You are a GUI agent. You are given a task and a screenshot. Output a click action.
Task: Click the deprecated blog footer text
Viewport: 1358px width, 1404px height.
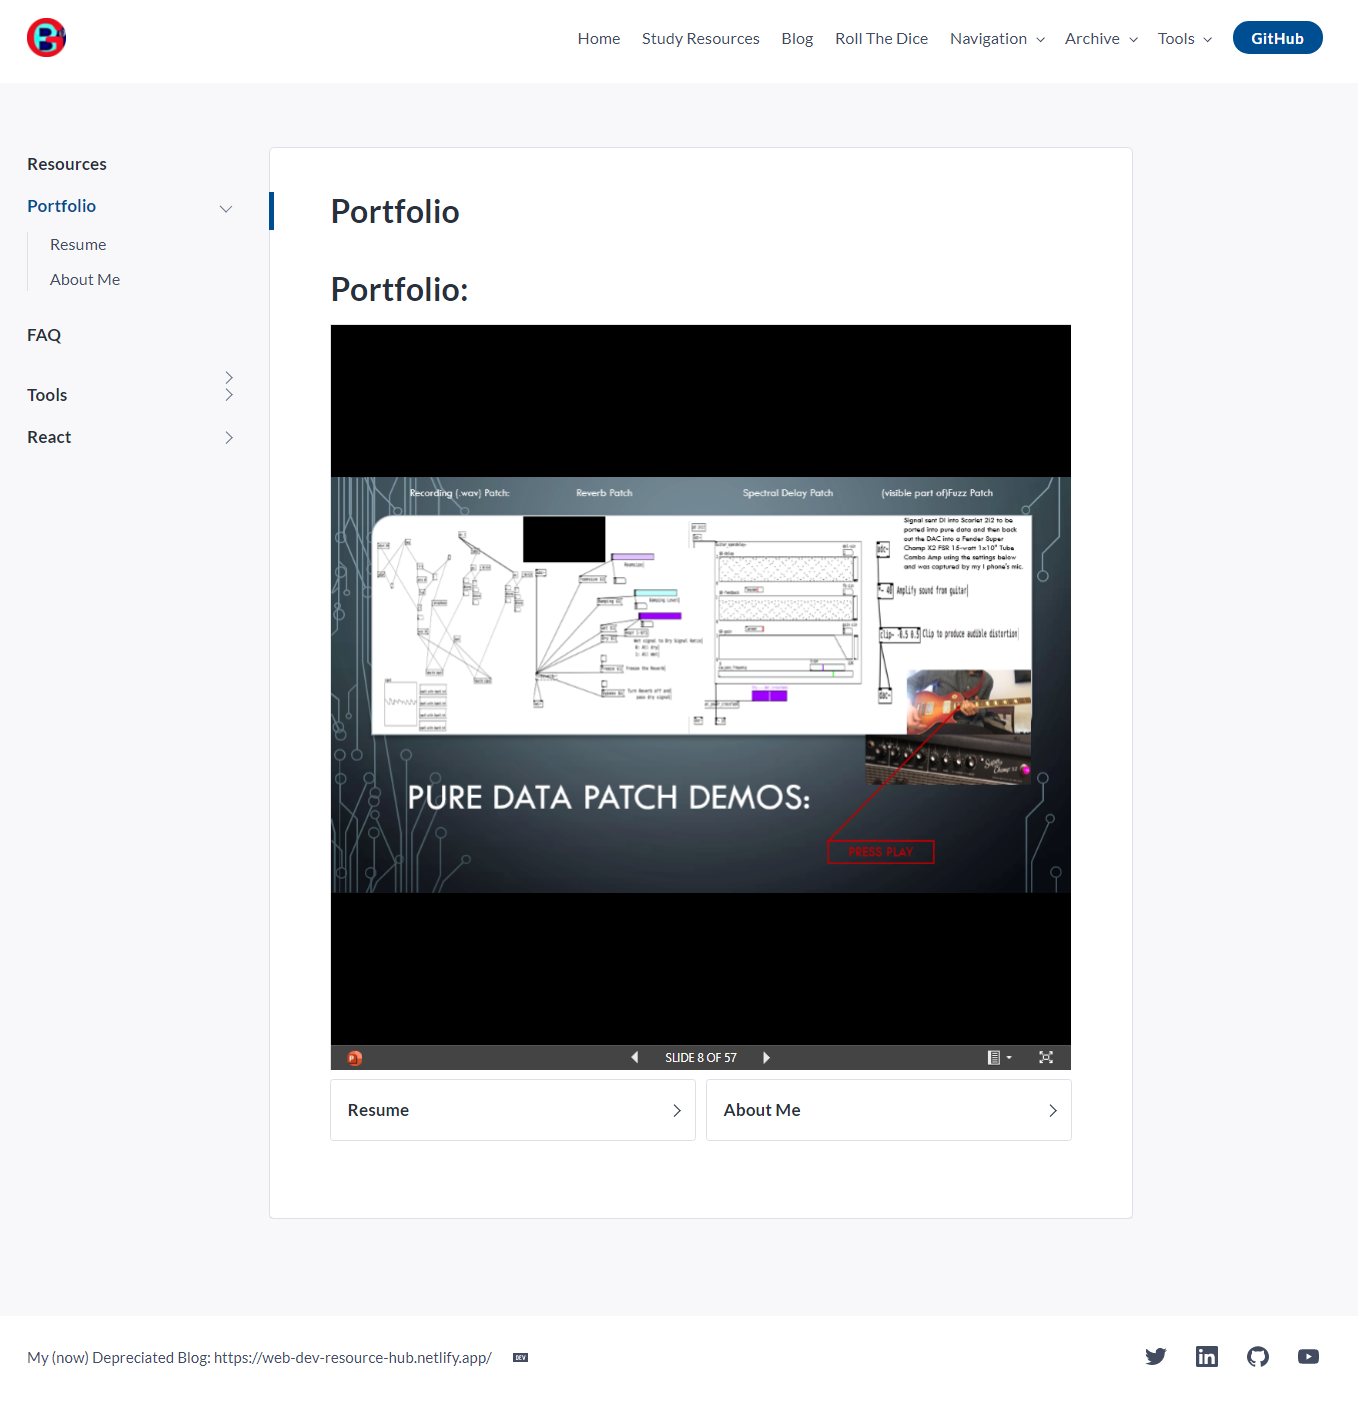(x=259, y=1358)
